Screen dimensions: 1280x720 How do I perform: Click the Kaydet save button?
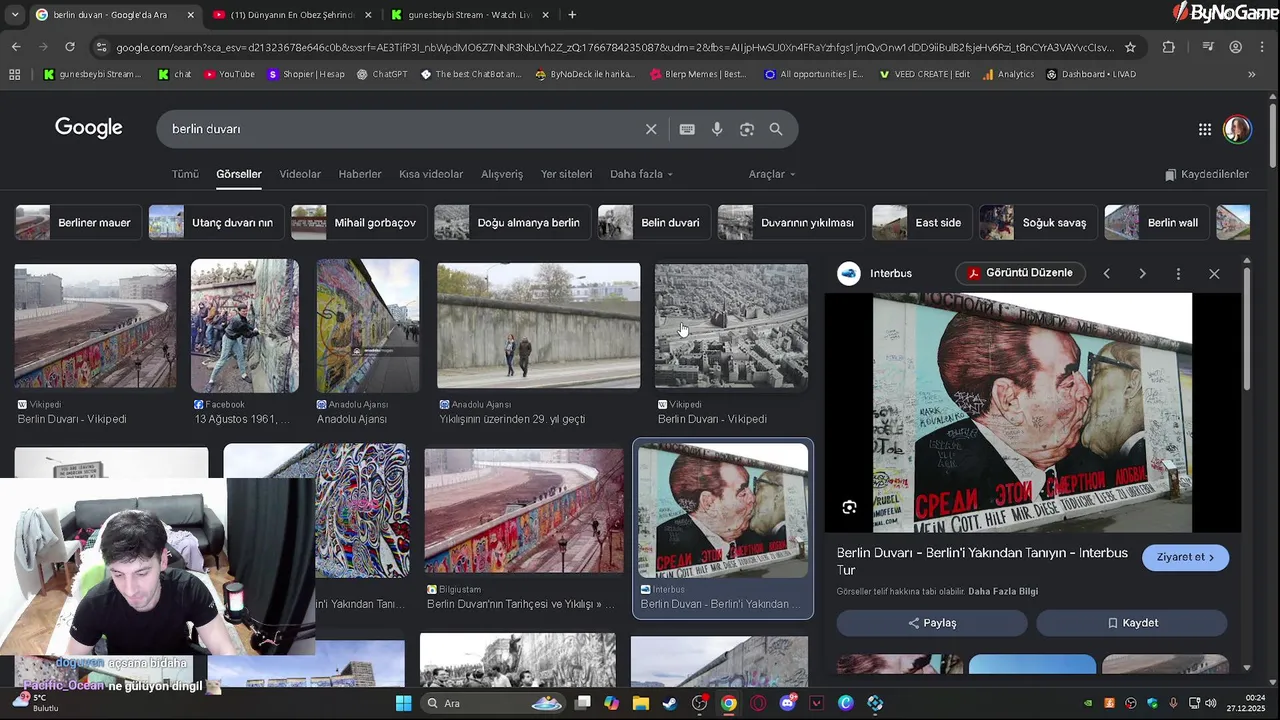(x=1132, y=623)
